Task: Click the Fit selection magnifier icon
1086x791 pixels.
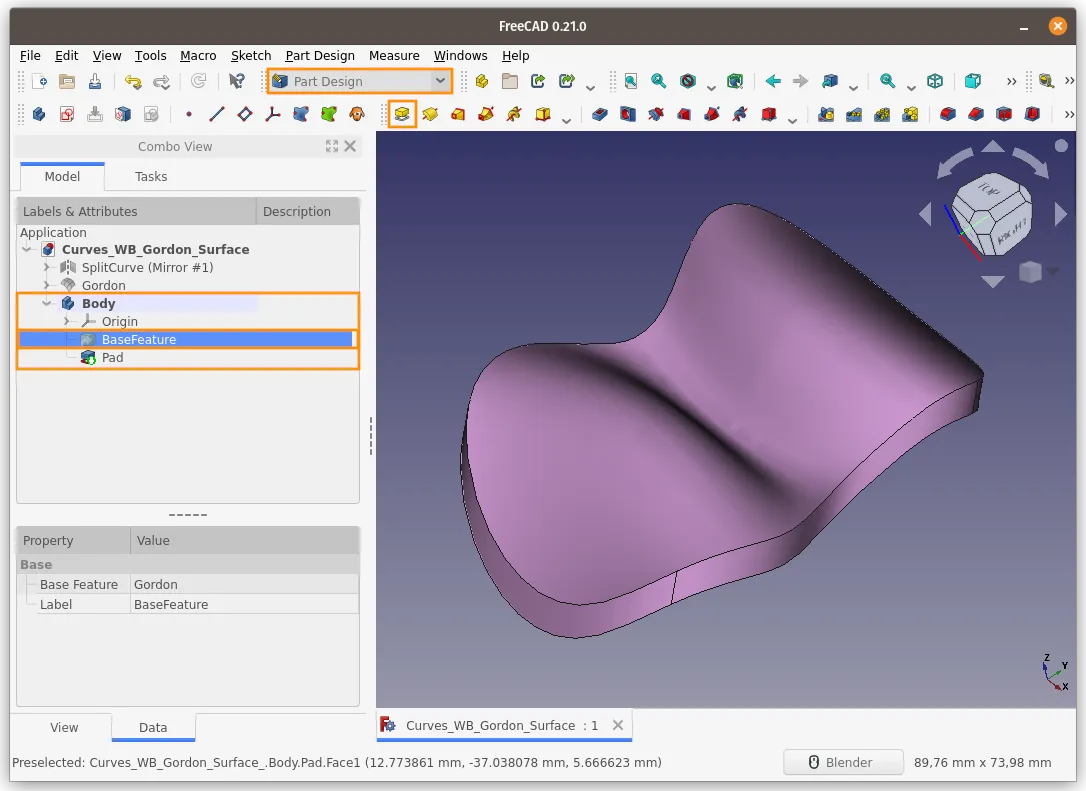Action: point(659,82)
